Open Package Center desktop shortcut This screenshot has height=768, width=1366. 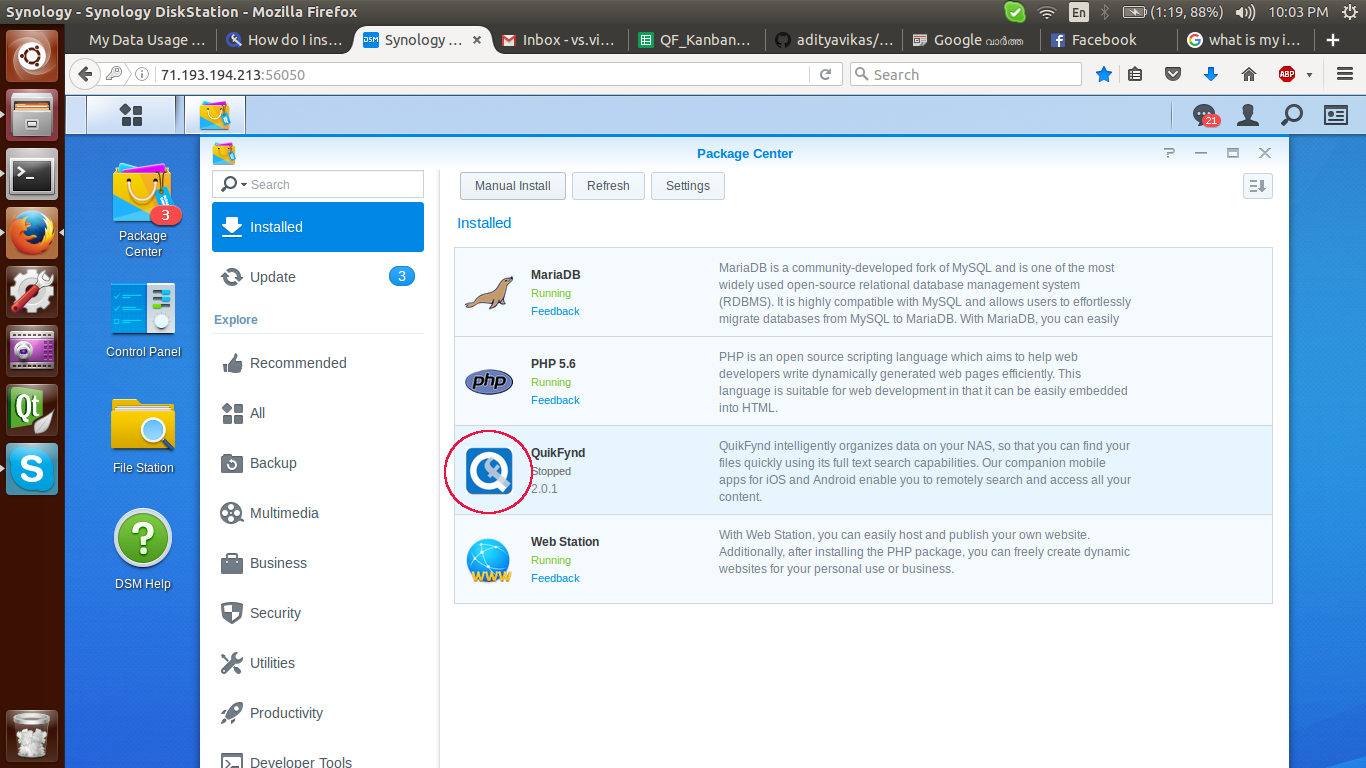[x=143, y=211]
